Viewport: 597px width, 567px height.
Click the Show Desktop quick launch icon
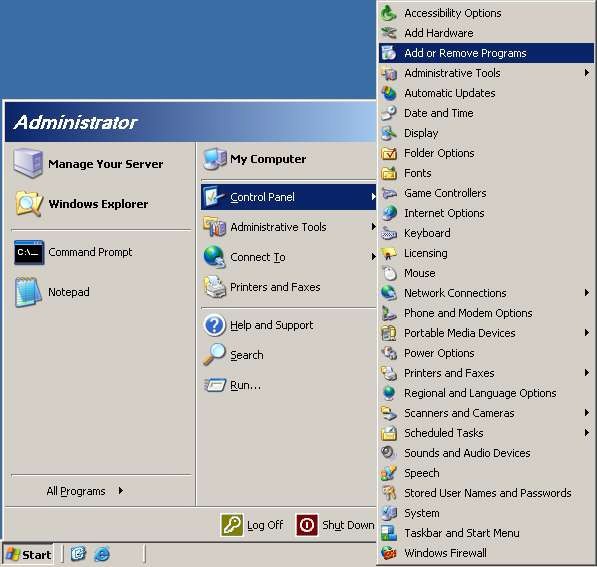point(78,553)
